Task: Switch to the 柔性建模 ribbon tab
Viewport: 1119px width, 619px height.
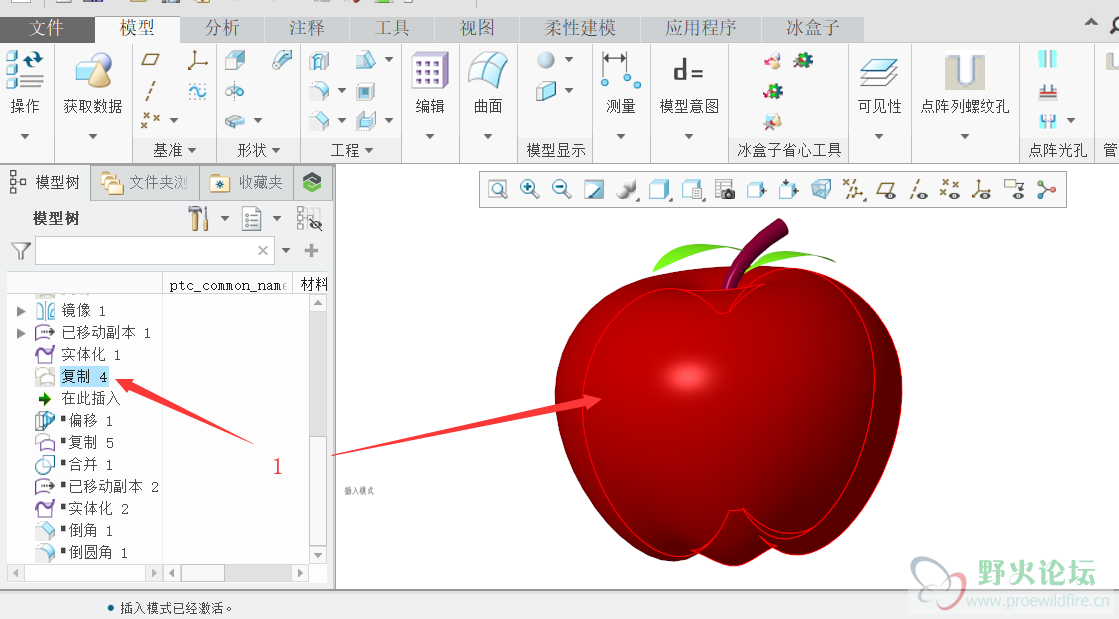Action: [x=580, y=29]
